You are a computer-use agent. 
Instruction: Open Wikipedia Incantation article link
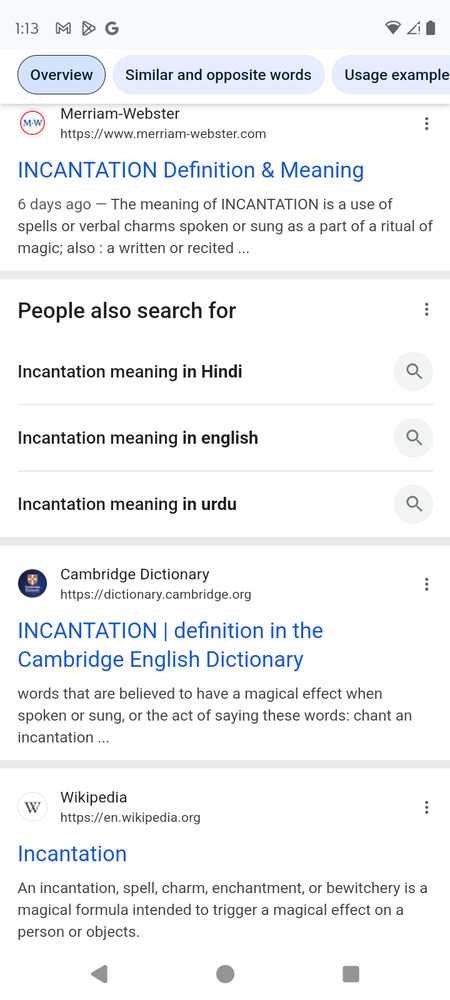pyautogui.click(x=72, y=854)
